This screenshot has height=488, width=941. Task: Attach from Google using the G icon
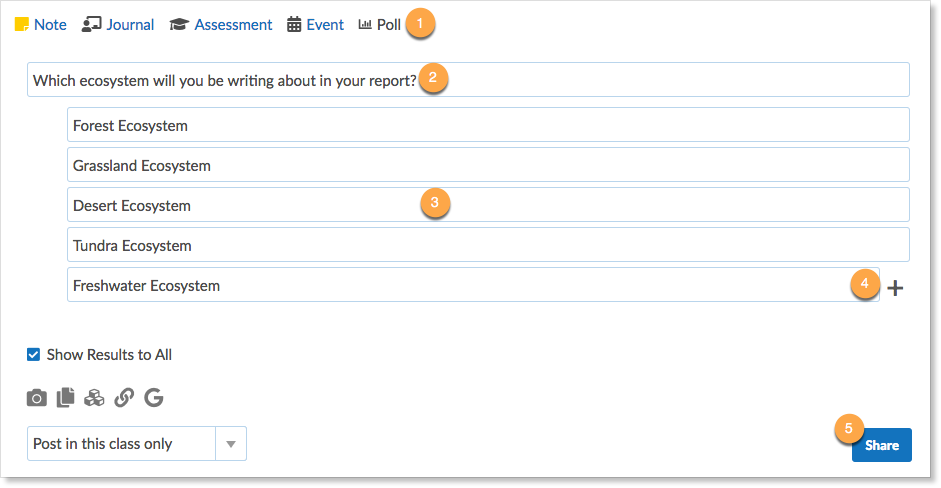[154, 398]
